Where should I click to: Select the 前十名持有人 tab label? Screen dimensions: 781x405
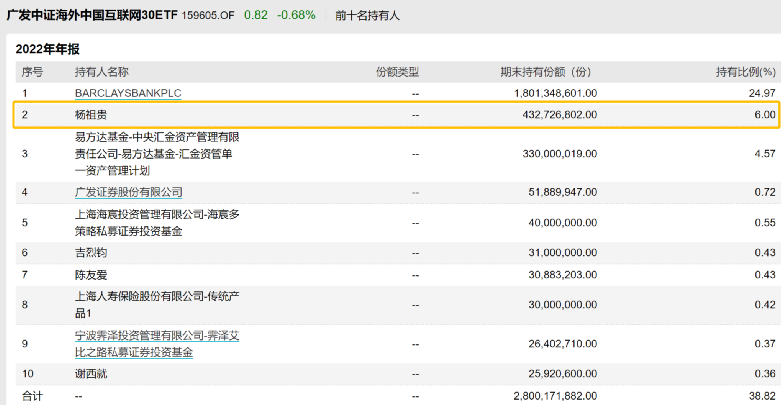(367, 15)
